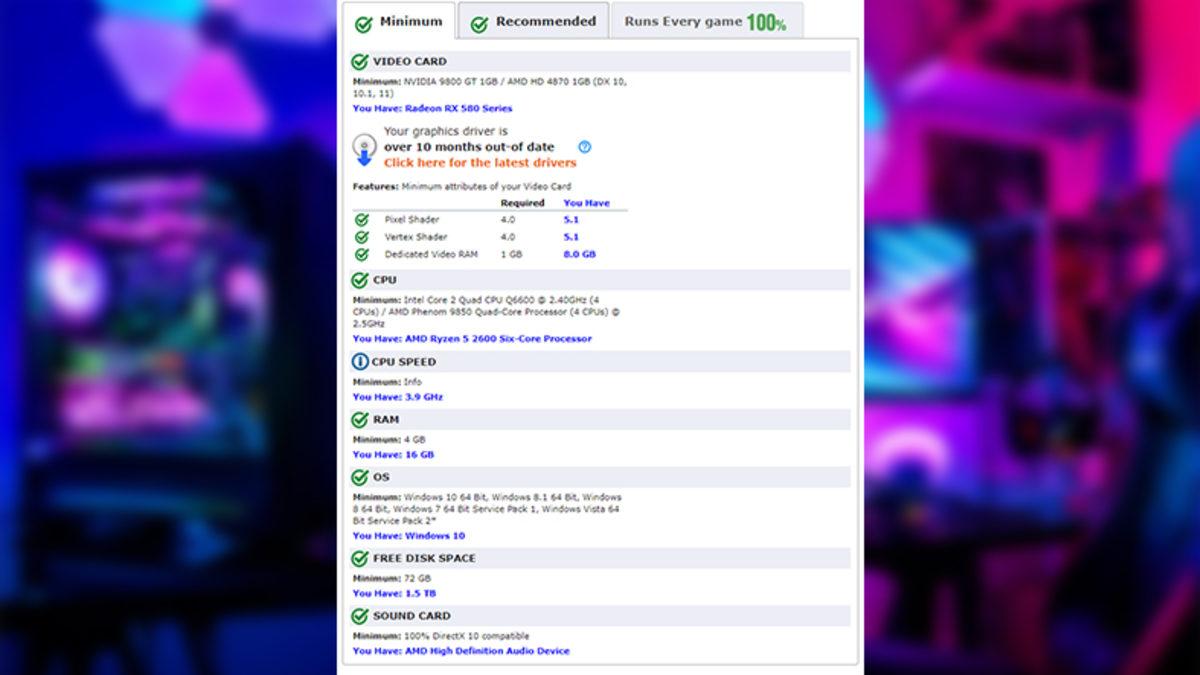1200x675 pixels.
Task: Click the AMD High Definition Audio Device text
Action: pyautogui.click(x=487, y=650)
